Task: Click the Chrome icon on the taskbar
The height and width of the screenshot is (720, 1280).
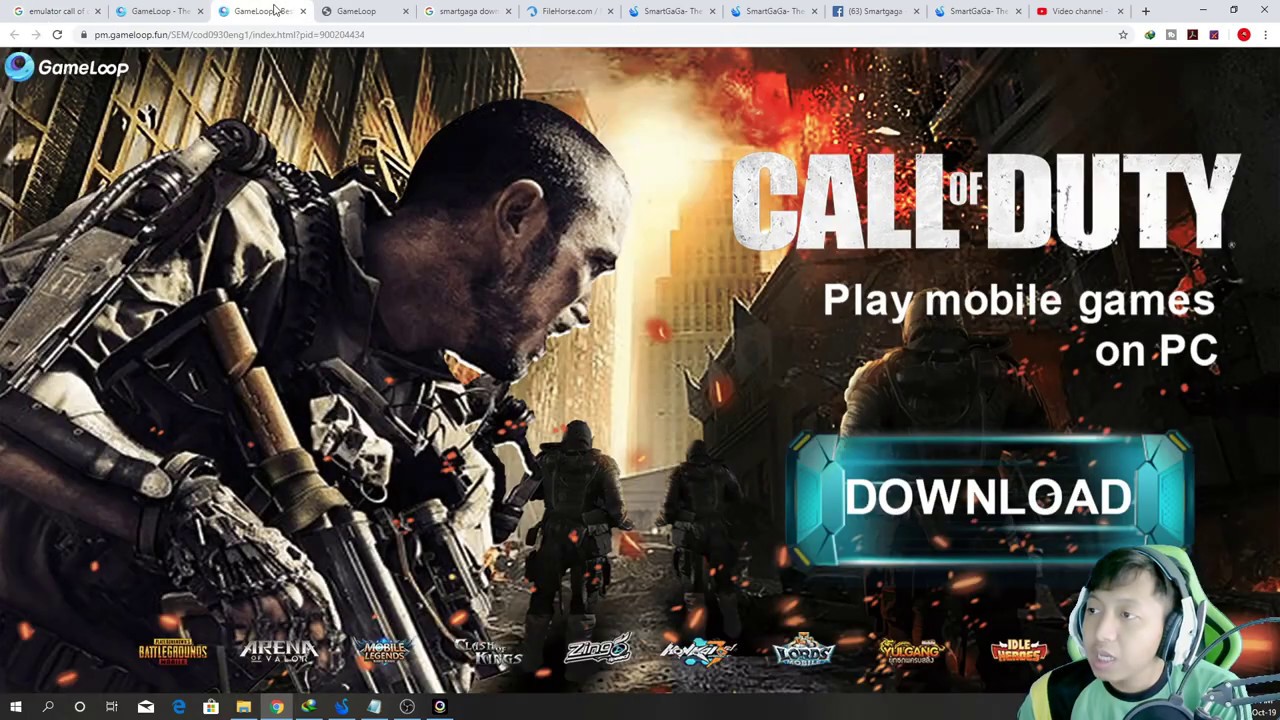Action: 276,707
